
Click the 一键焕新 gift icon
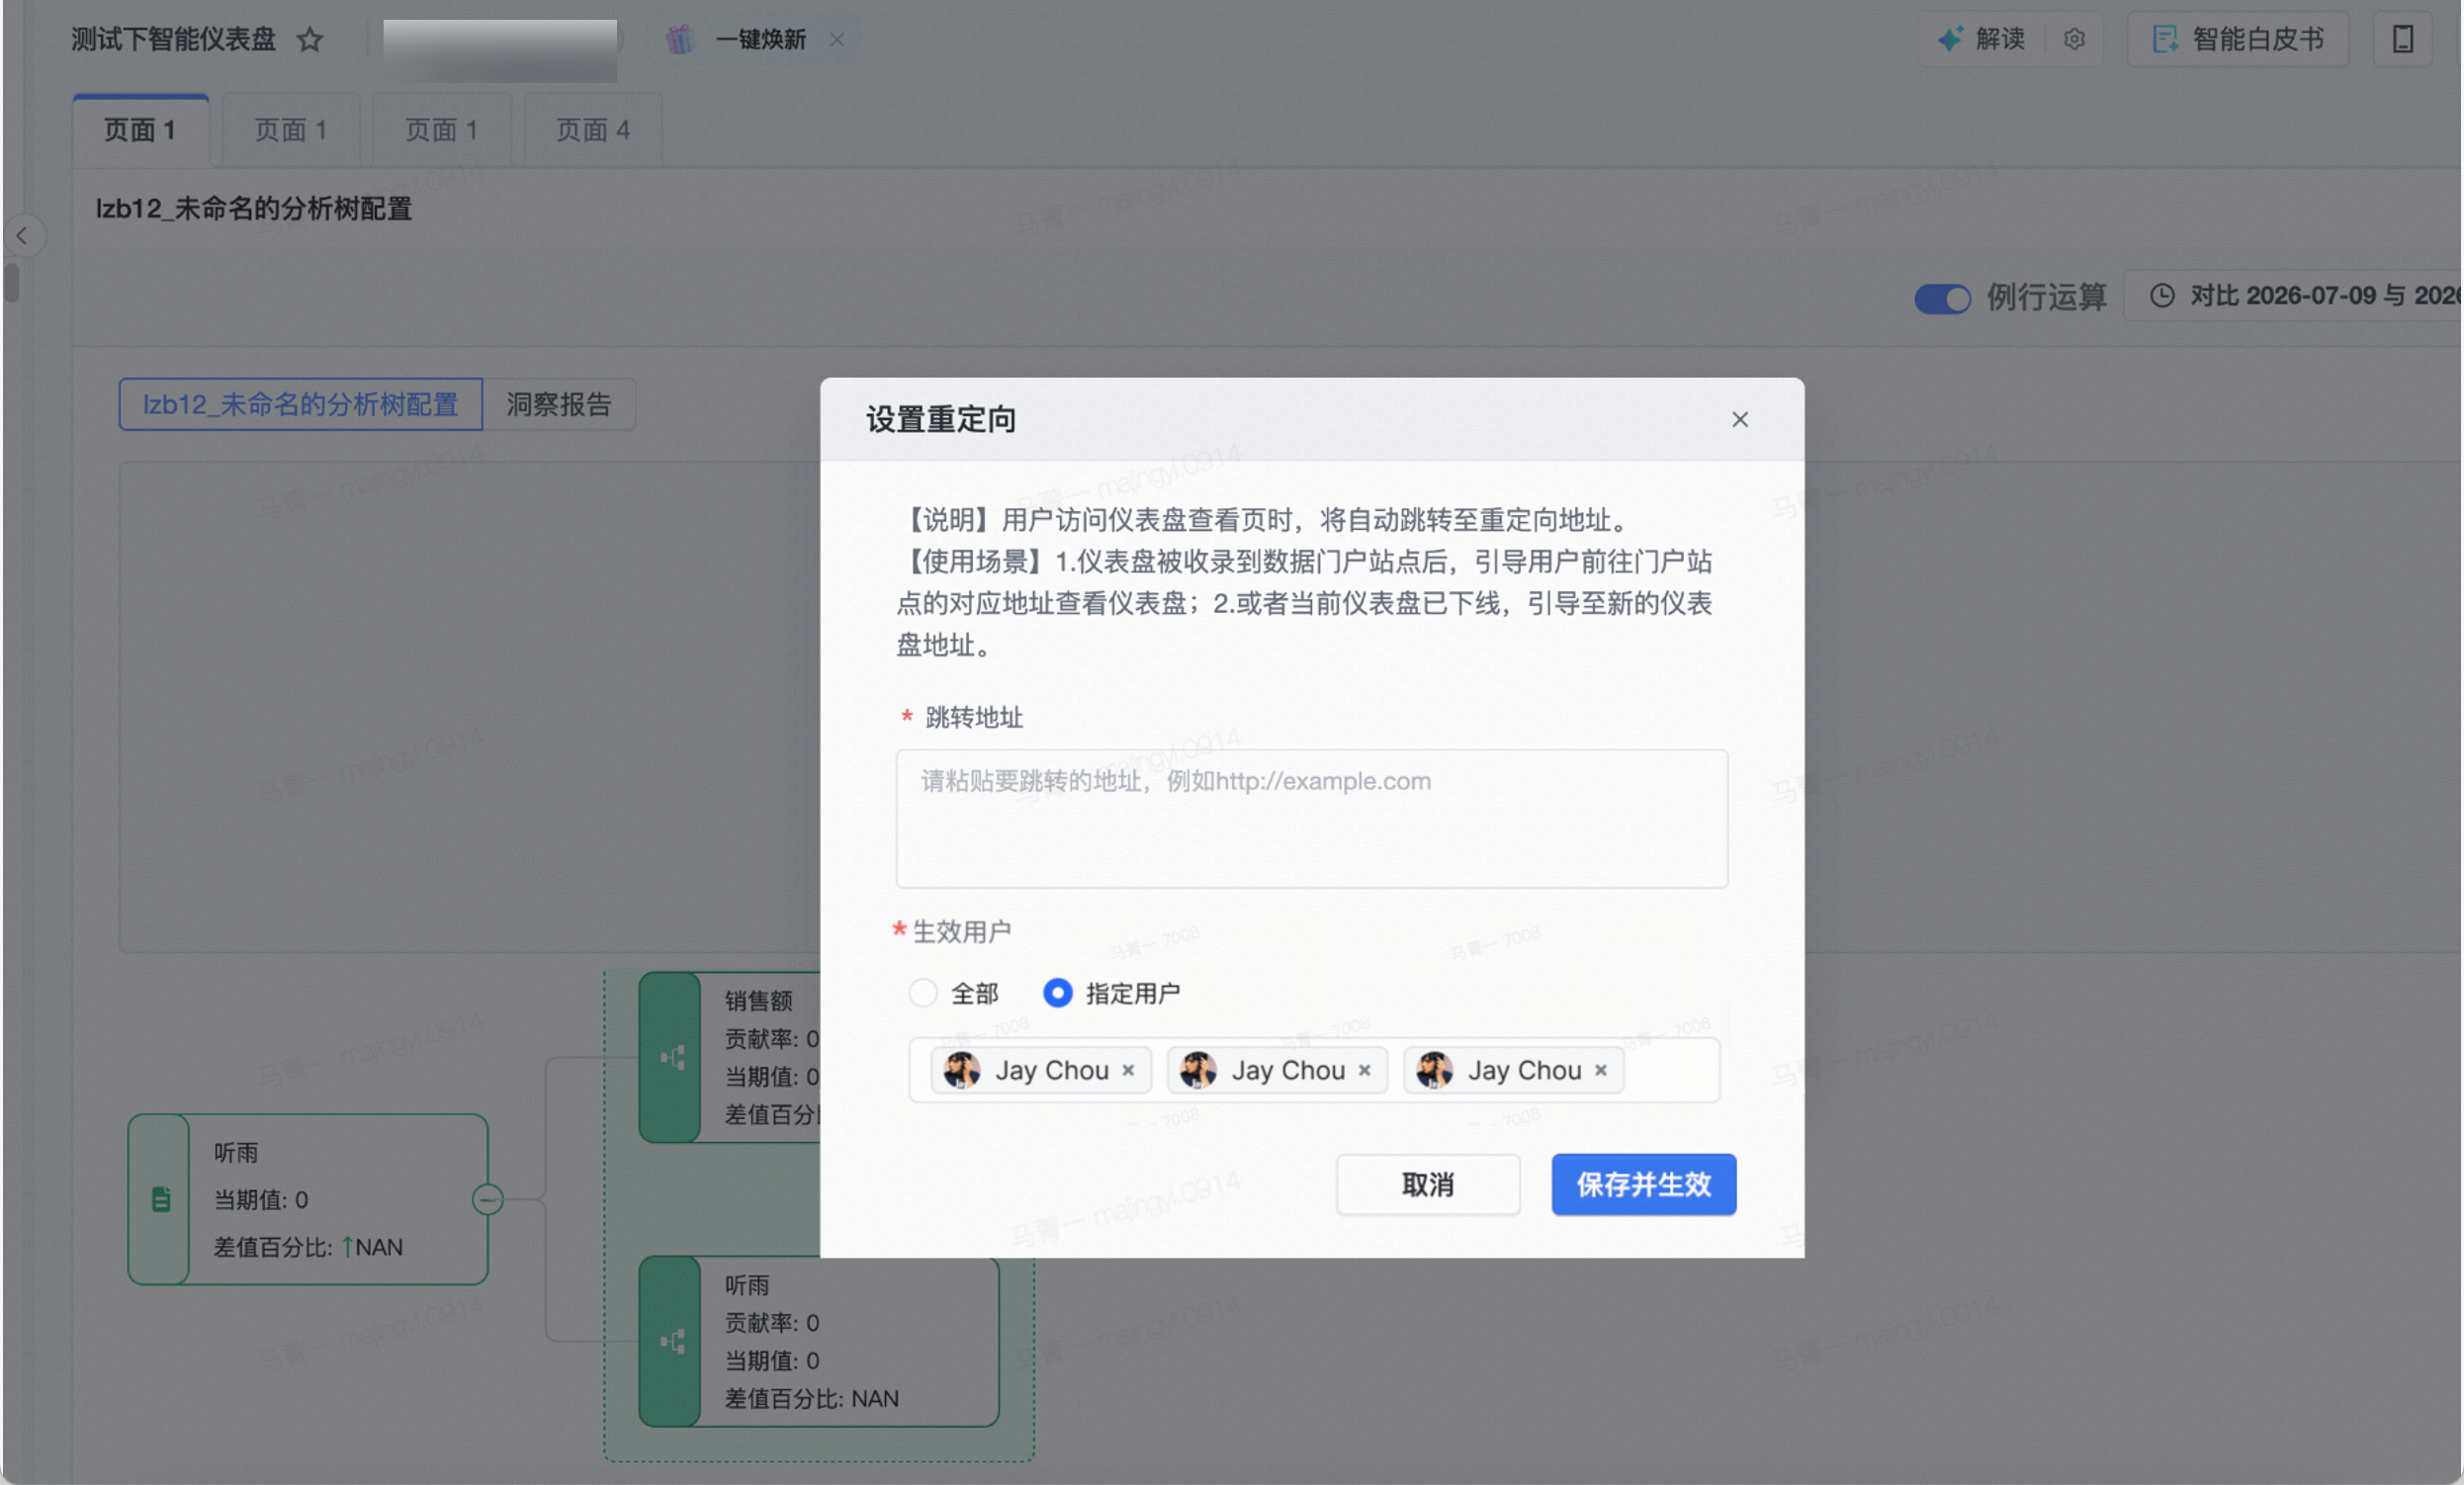(x=680, y=39)
